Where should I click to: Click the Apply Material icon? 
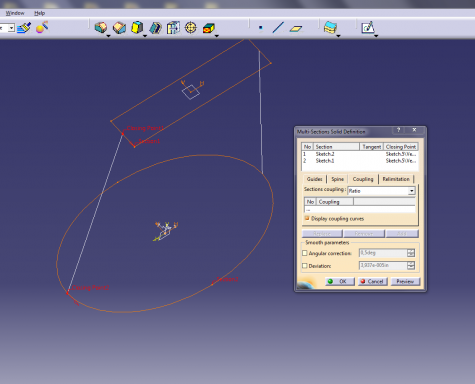tap(42, 27)
